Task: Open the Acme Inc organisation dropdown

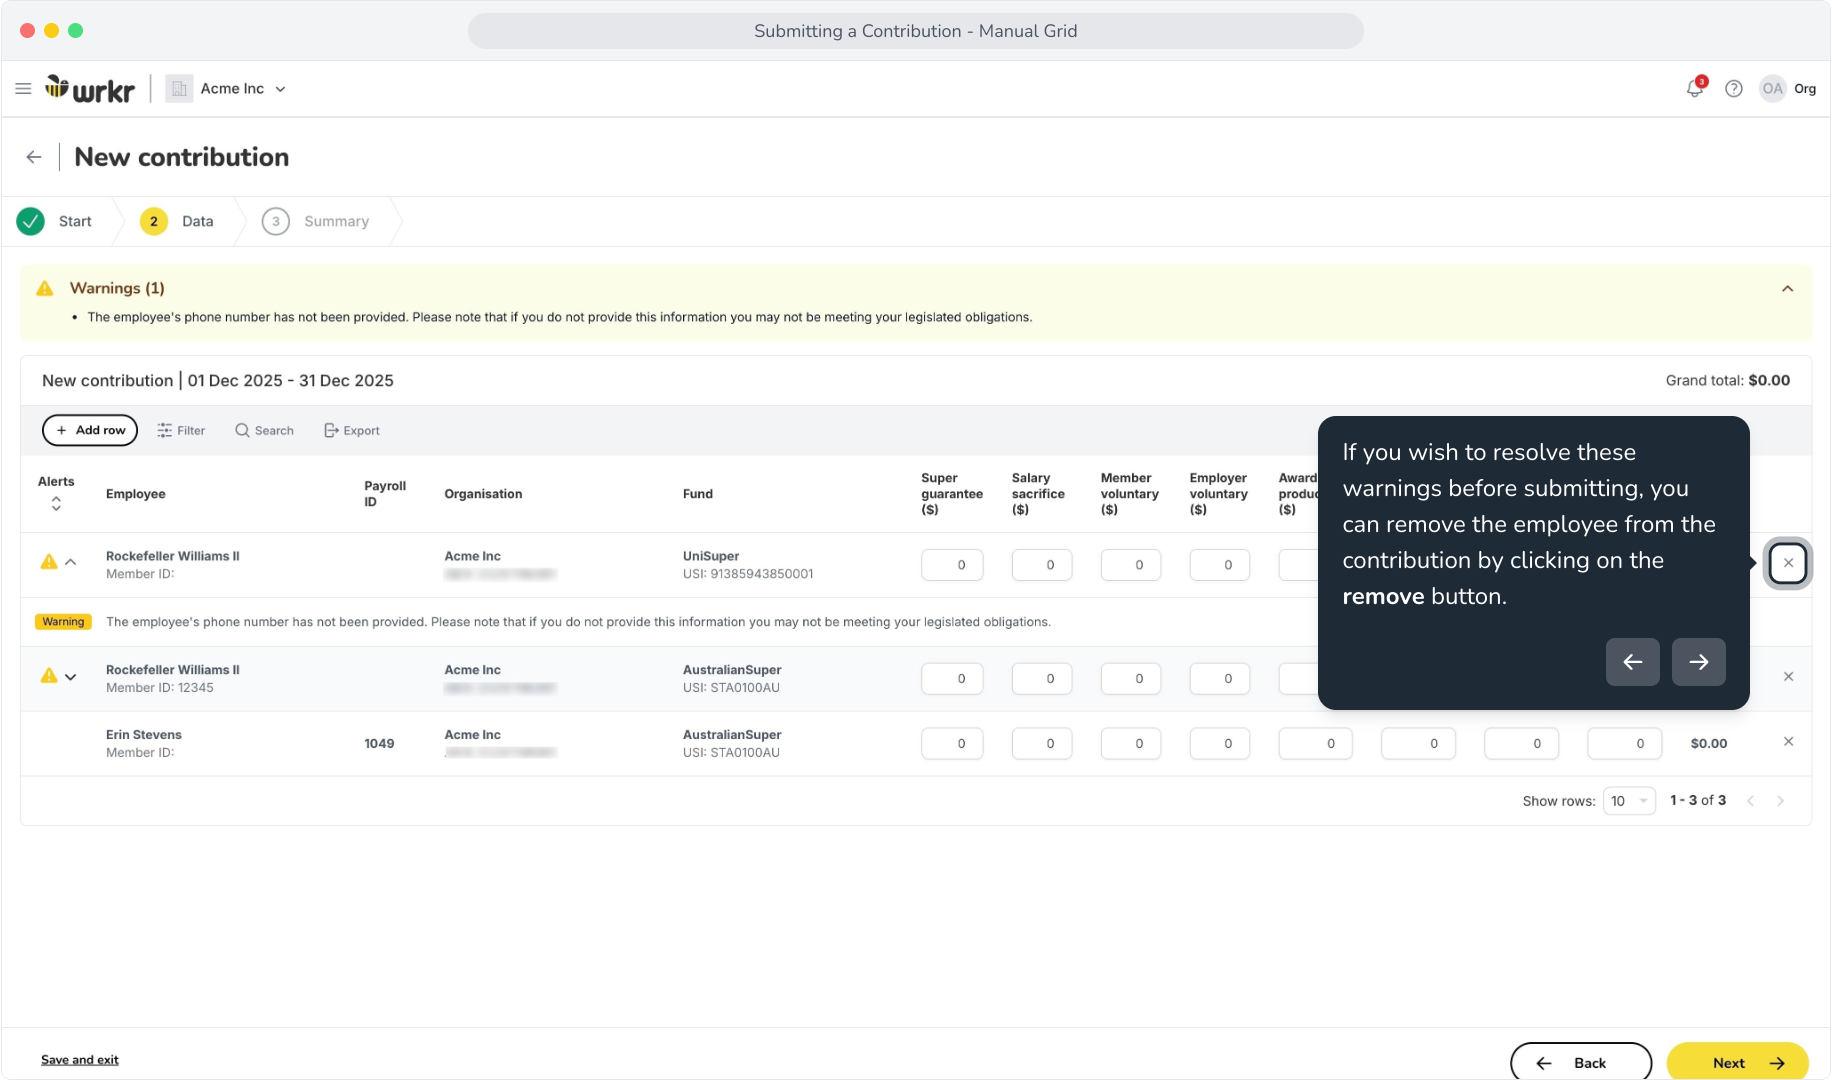Action: pos(227,89)
